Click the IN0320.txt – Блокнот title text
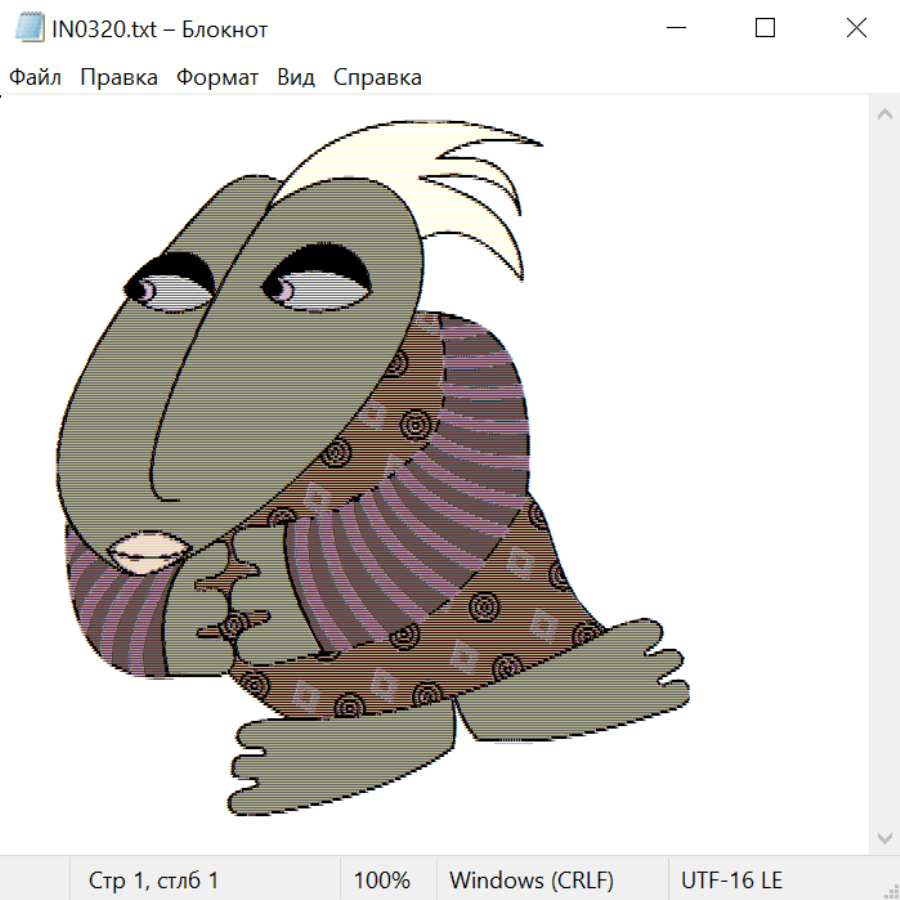 pyautogui.click(x=160, y=29)
